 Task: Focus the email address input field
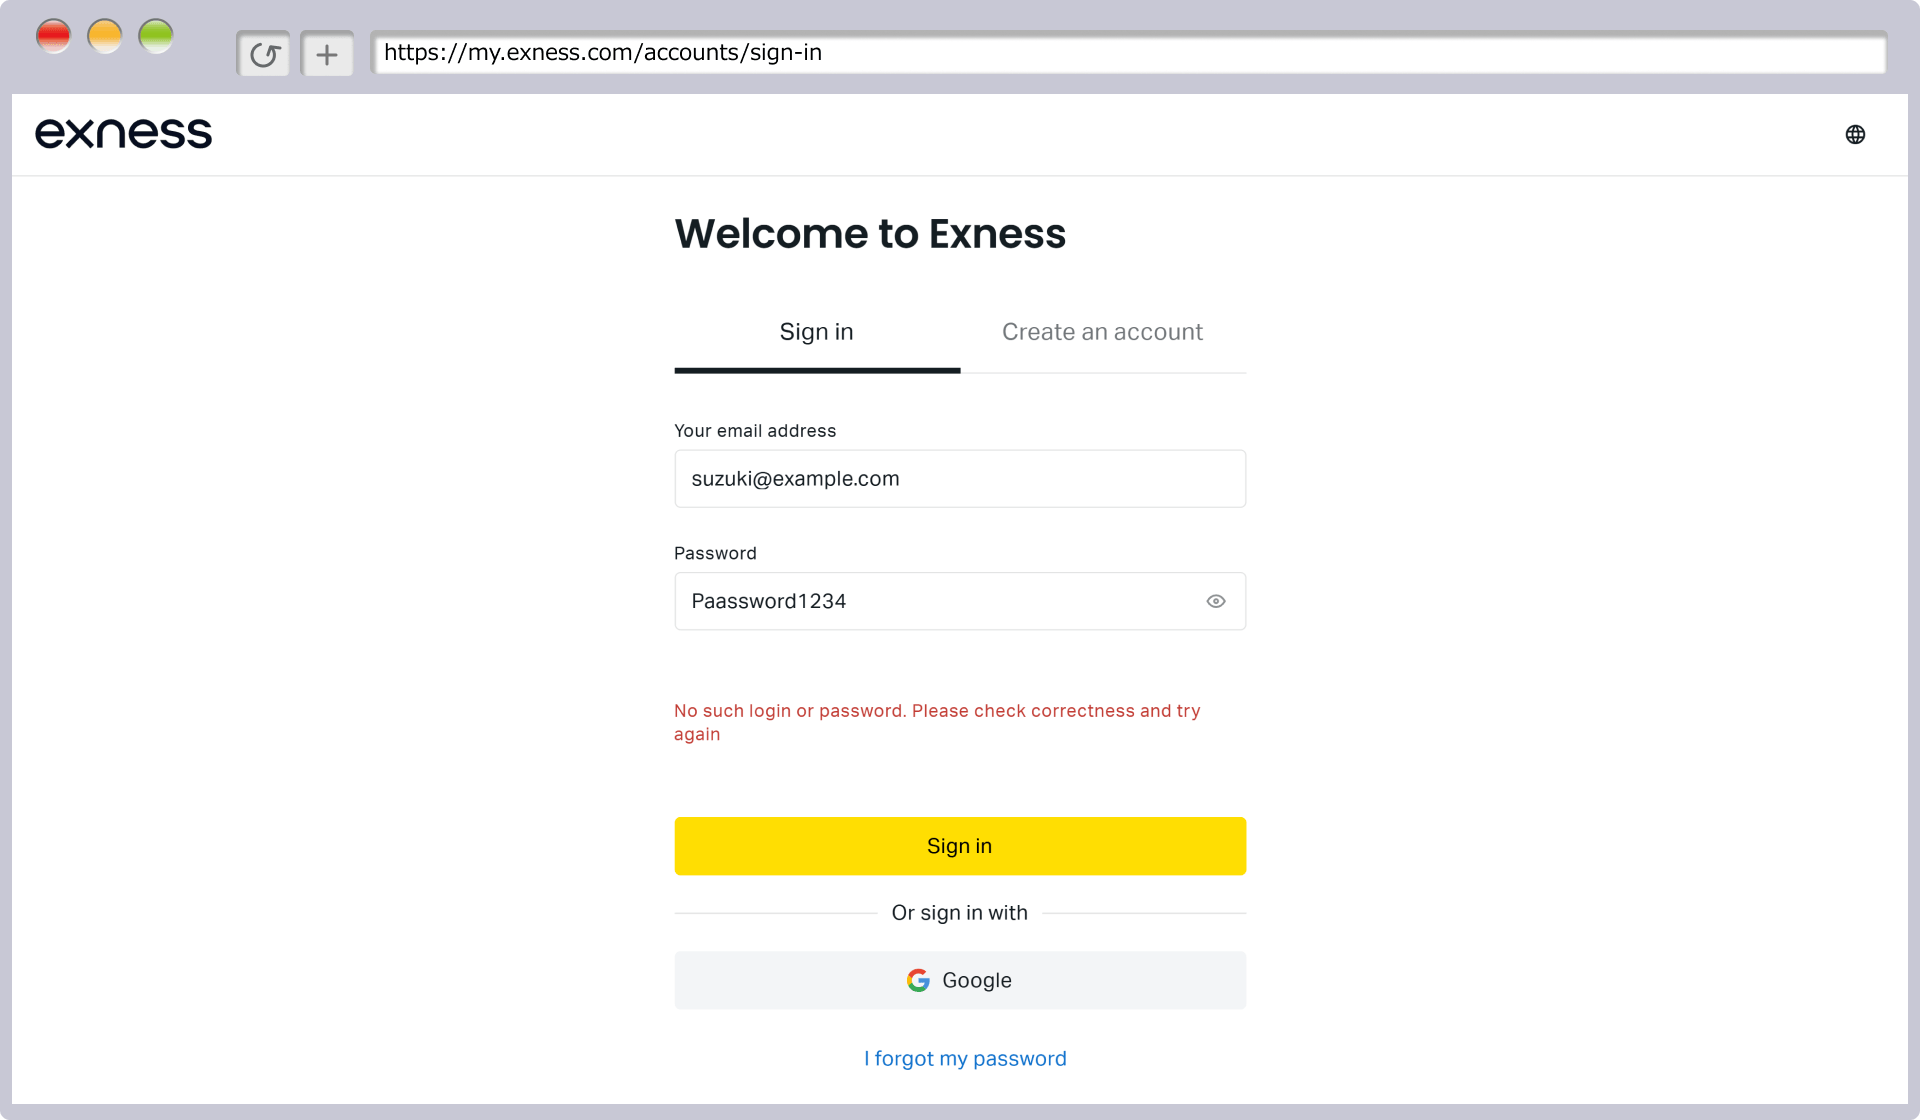pyautogui.click(x=960, y=478)
